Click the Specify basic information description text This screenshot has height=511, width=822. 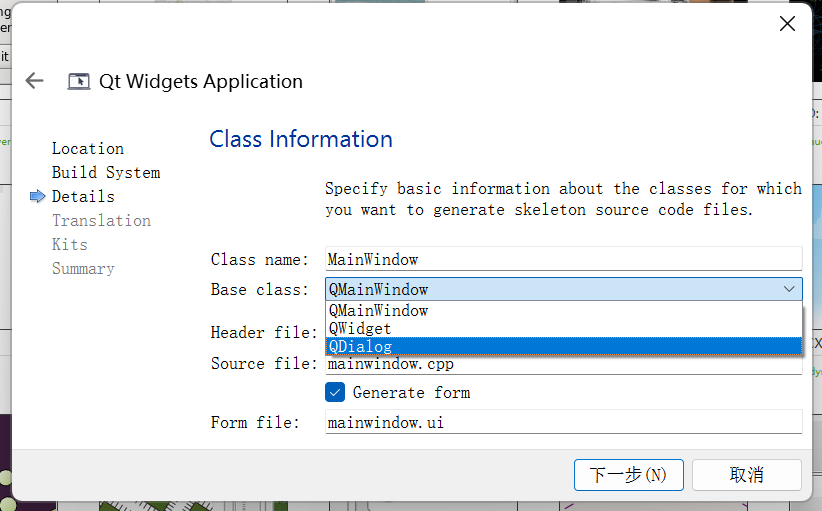coord(564,199)
